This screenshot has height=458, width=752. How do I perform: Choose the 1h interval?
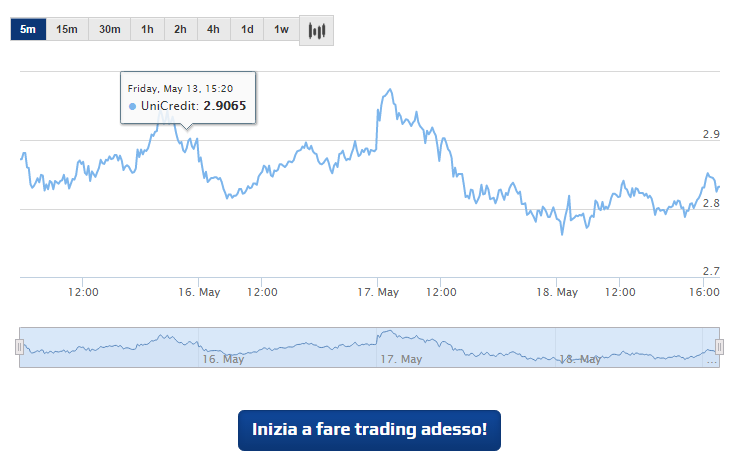[x=148, y=30]
